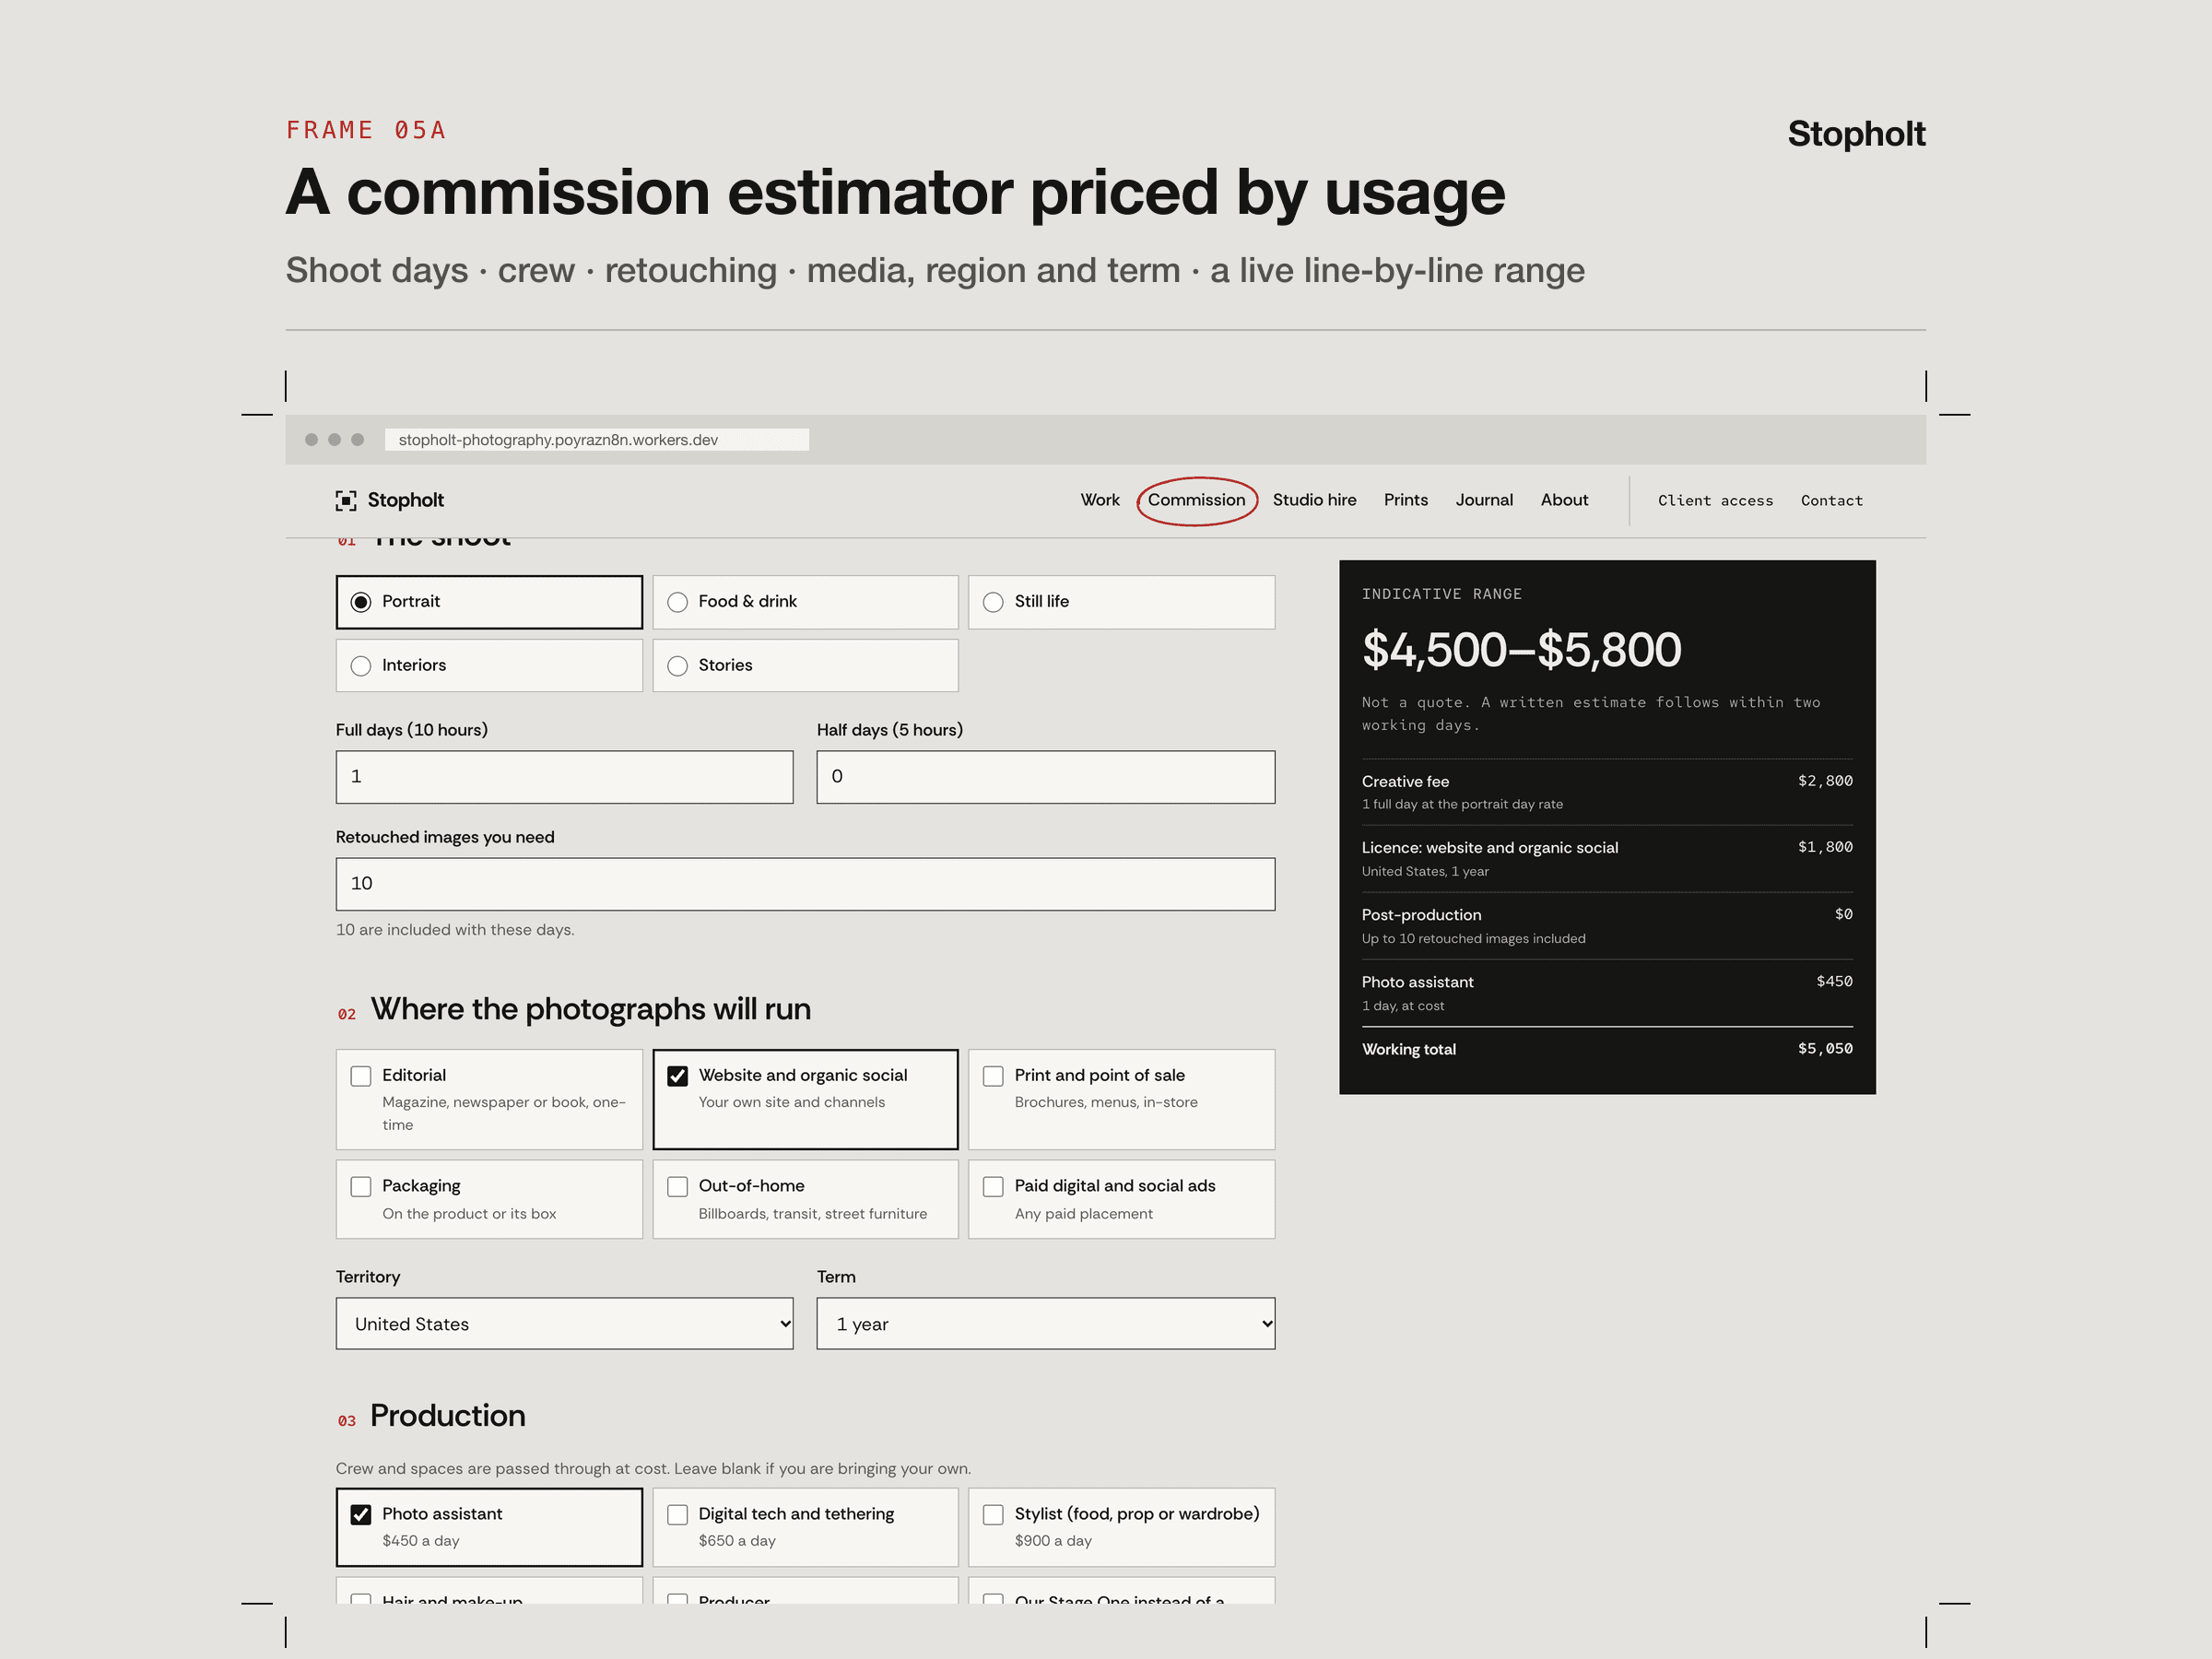The width and height of the screenshot is (2212, 1659).
Task: Open the Term dropdown set to 1 year
Action: (1045, 1323)
